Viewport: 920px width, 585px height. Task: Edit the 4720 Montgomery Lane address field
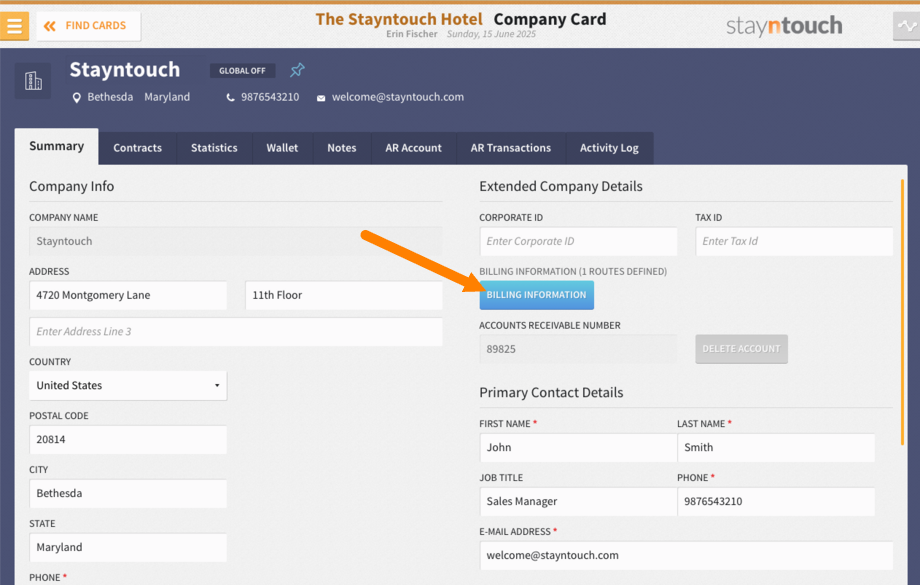click(x=128, y=295)
